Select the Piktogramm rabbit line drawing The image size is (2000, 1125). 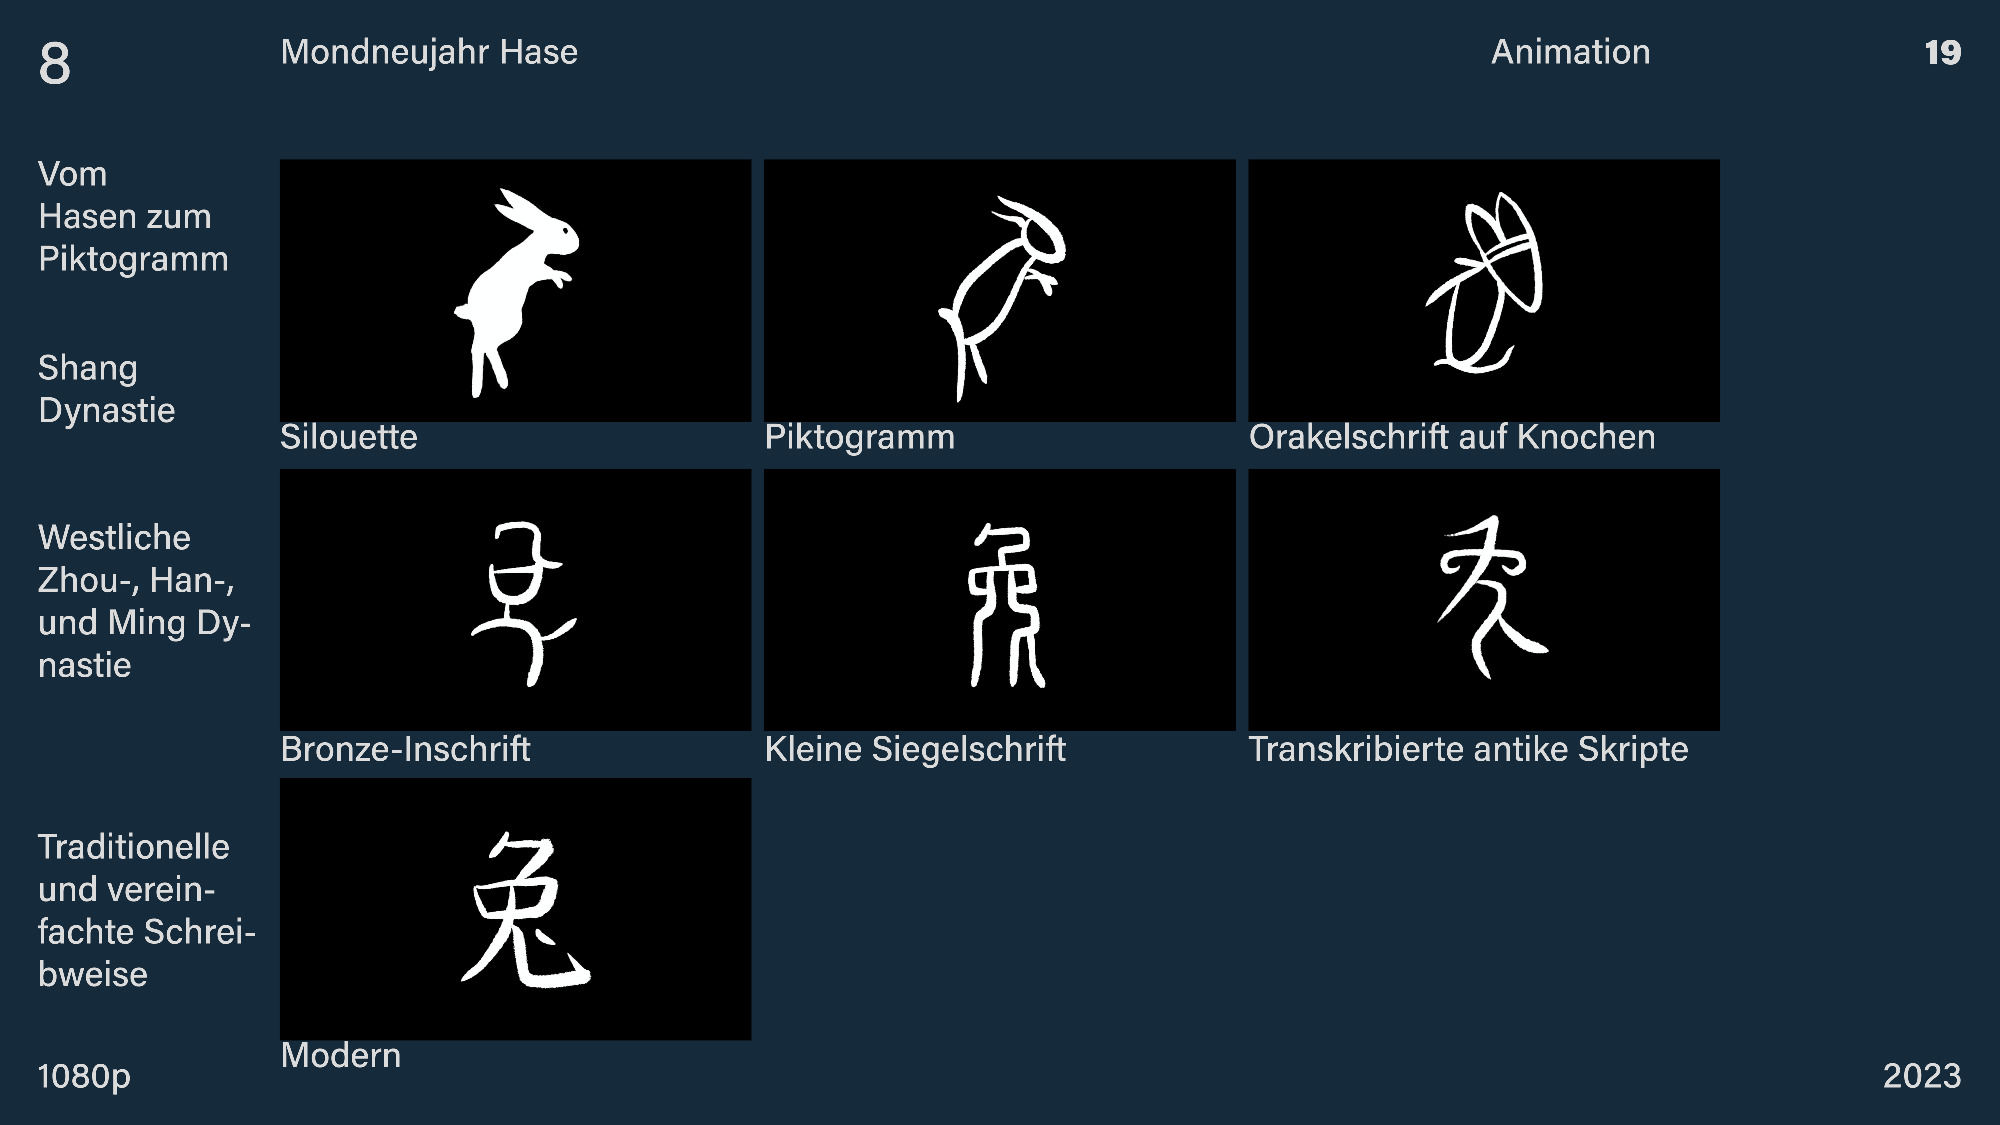[999, 290]
